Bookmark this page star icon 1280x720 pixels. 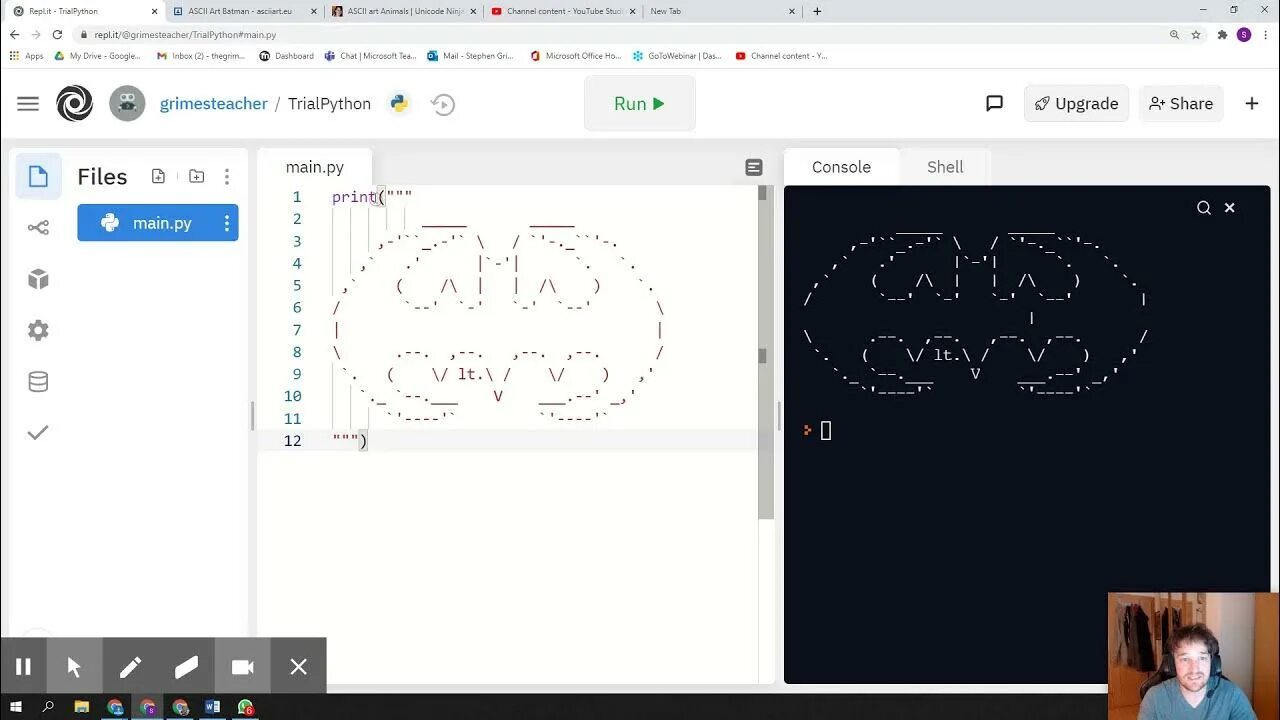point(1196,34)
